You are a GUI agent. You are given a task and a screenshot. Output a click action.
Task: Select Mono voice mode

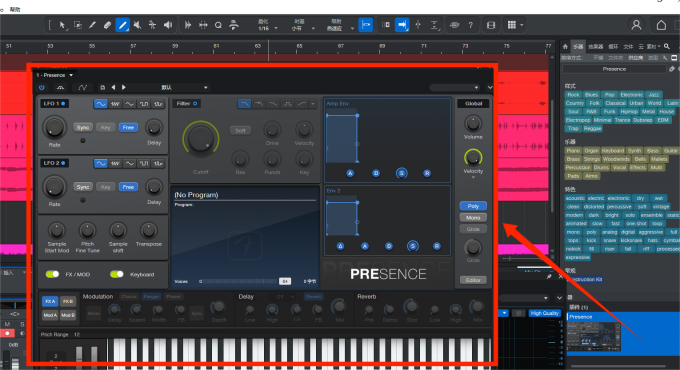click(x=473, y=218)
